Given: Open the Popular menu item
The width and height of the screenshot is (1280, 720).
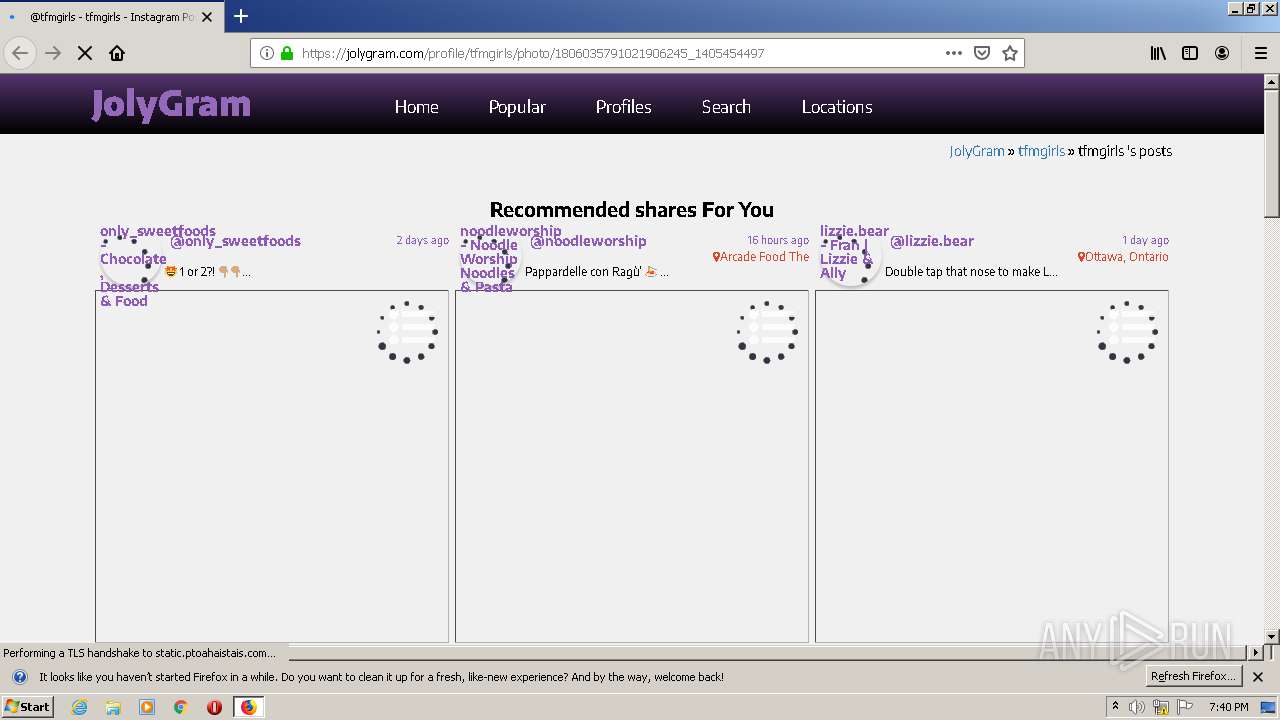Looking at the screenshot, I should [517, 107].
